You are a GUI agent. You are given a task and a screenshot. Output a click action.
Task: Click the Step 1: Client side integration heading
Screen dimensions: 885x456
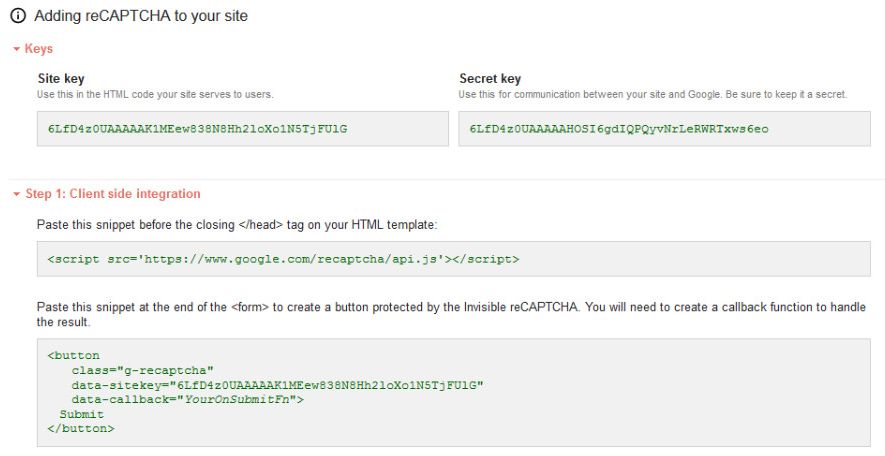113,194
